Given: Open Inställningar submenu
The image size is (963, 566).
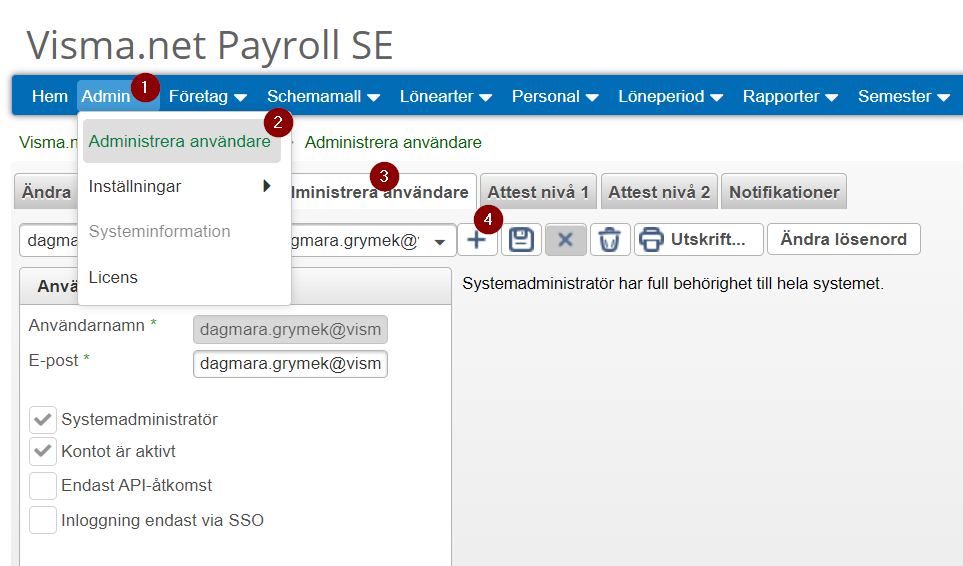Looking at the screenshot, I should click(182, 187).
